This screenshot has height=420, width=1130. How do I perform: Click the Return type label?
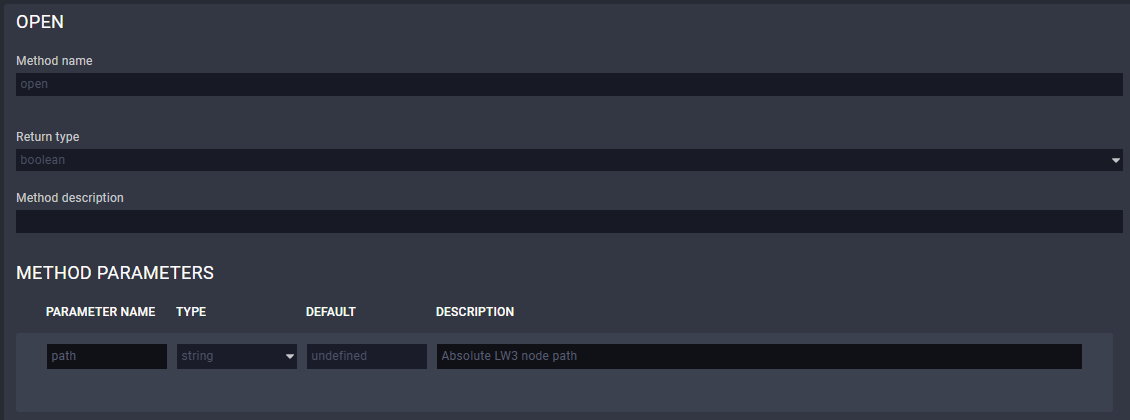47,137
